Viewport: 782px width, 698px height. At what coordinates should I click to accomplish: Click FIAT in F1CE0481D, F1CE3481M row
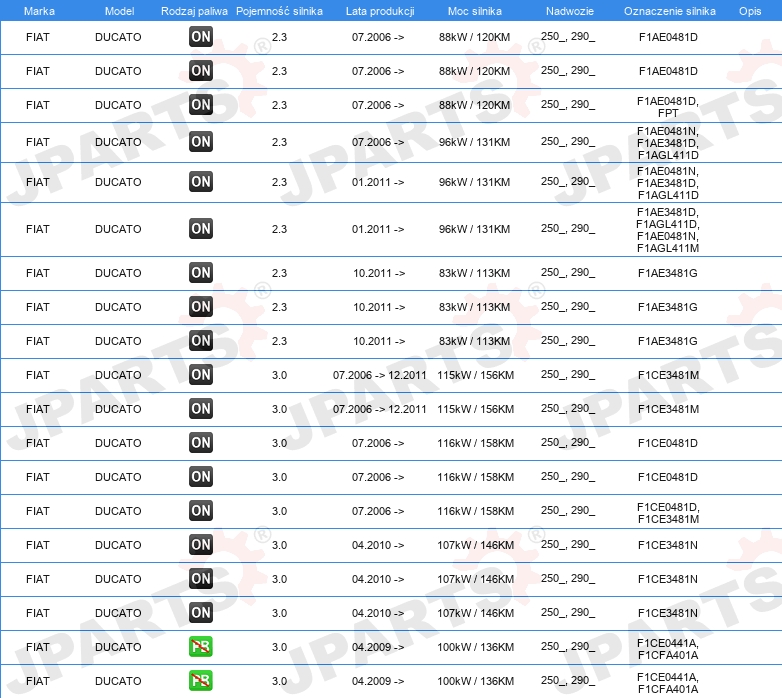pyautogui.click(x=38, y=512)
